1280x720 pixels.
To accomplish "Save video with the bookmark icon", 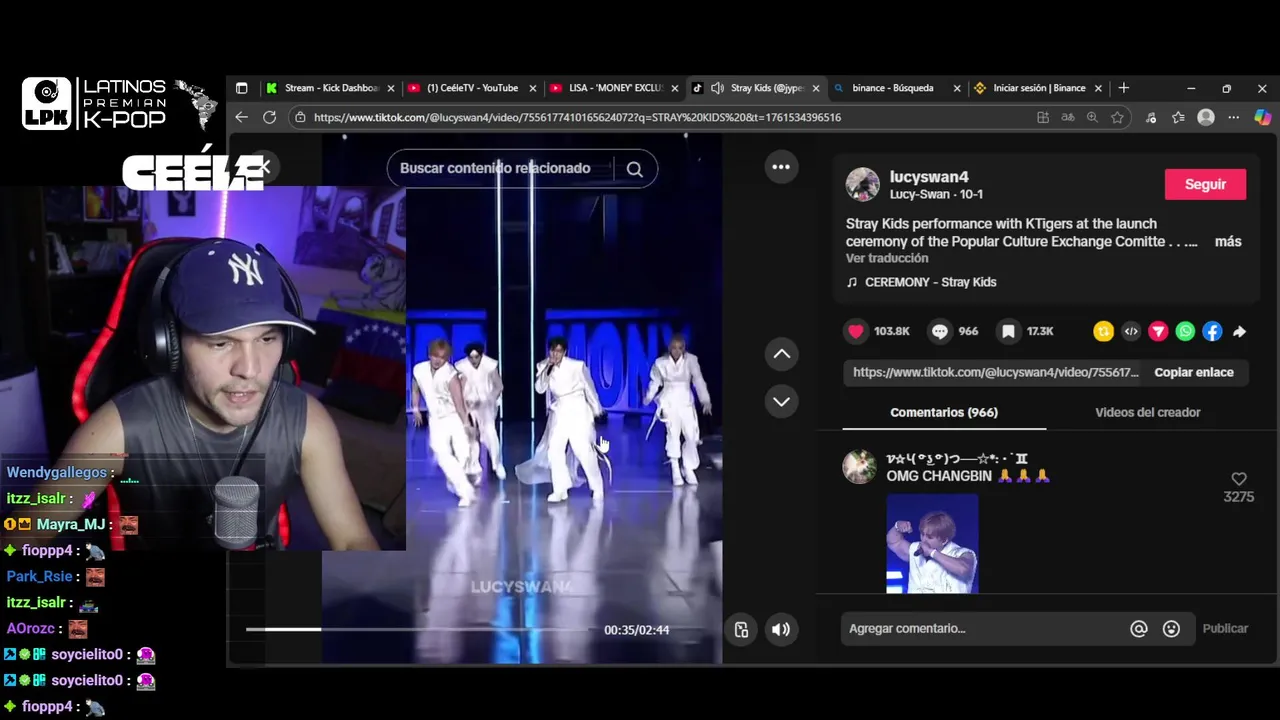I will click(1008, 331).
